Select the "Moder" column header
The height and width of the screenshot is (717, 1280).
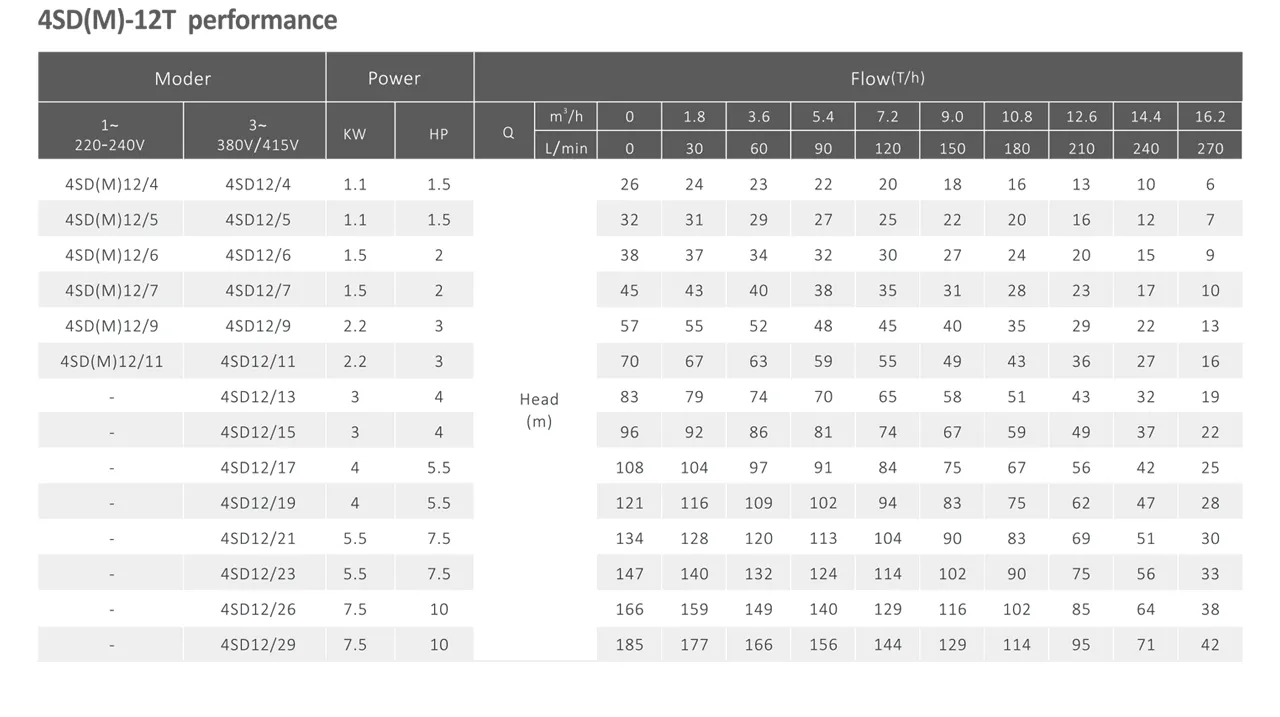(x=182, y=78)
